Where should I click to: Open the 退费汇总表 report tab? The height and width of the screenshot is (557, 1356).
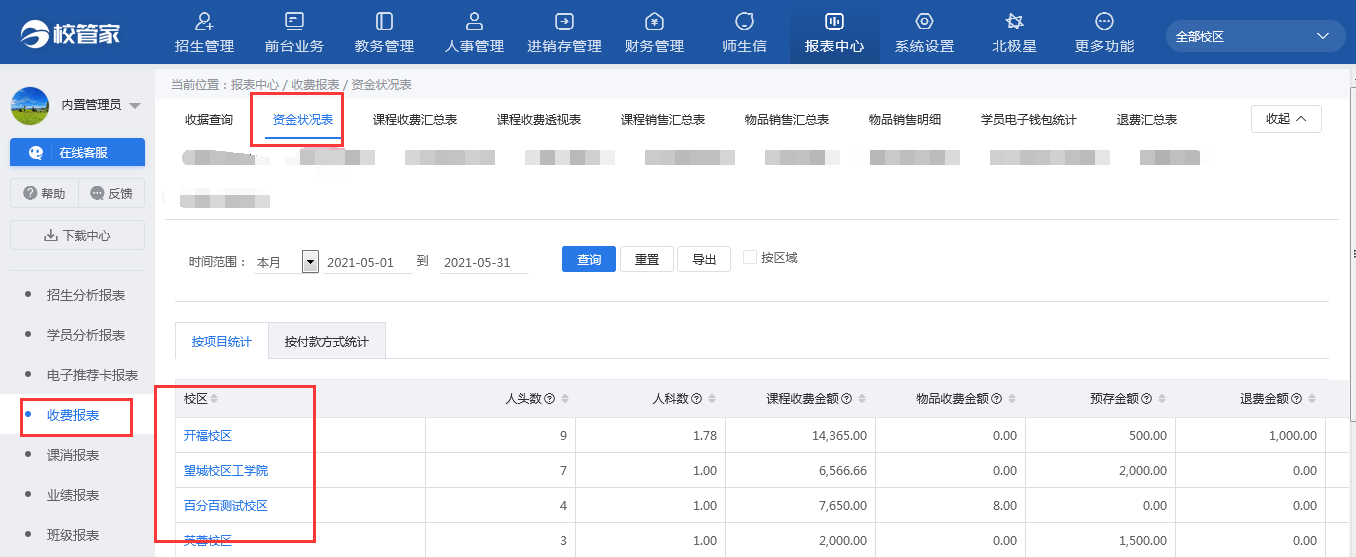pyautogui.click(x=1147, y=120)
